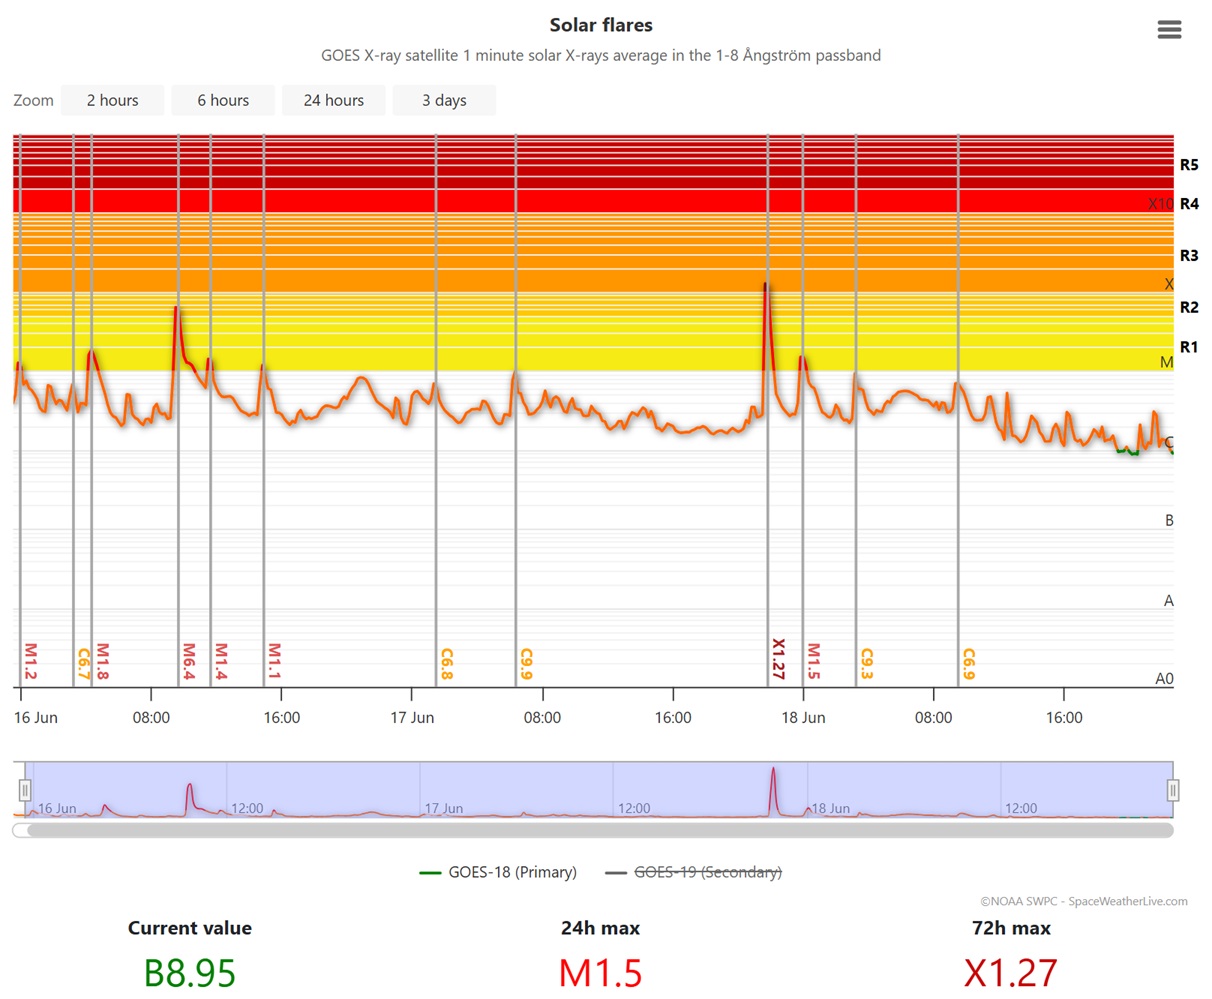Select the C6.7 flare marker label

(84, 664)
